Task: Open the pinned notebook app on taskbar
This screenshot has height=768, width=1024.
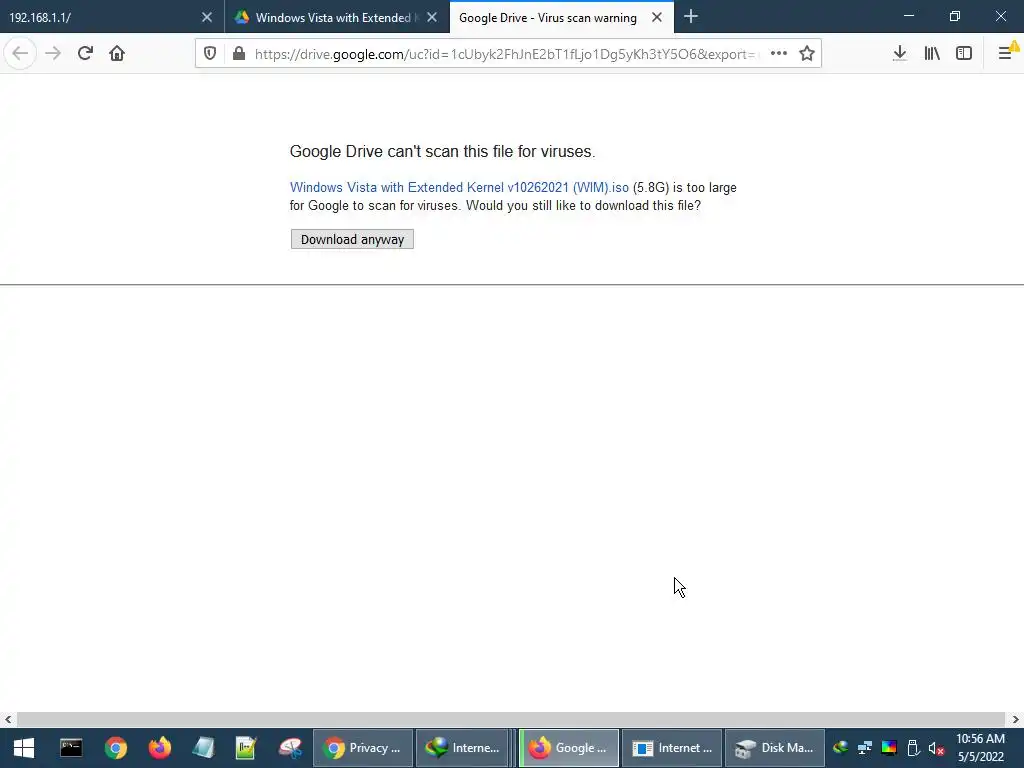Action: click(203, 748)
